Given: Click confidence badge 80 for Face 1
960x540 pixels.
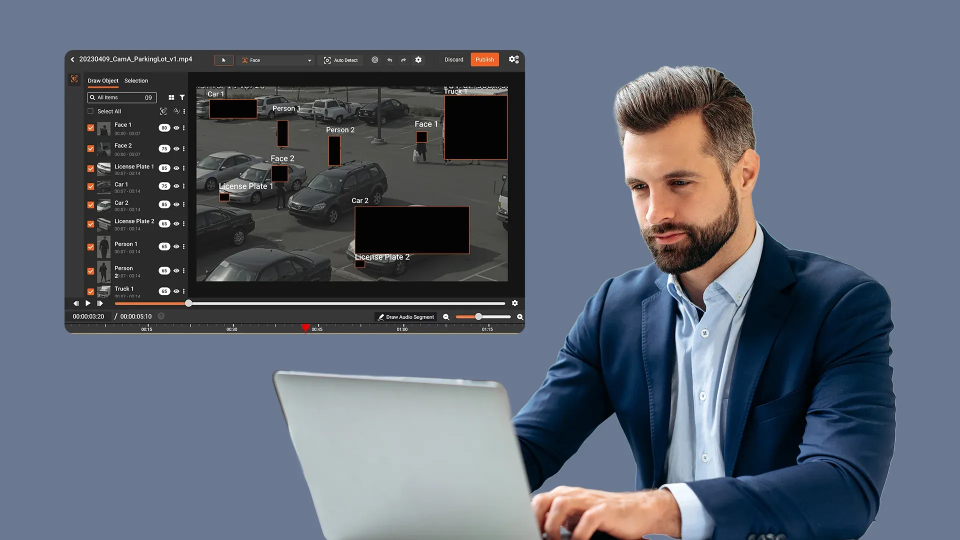Looking at the screenshot, I should point(164,128).
